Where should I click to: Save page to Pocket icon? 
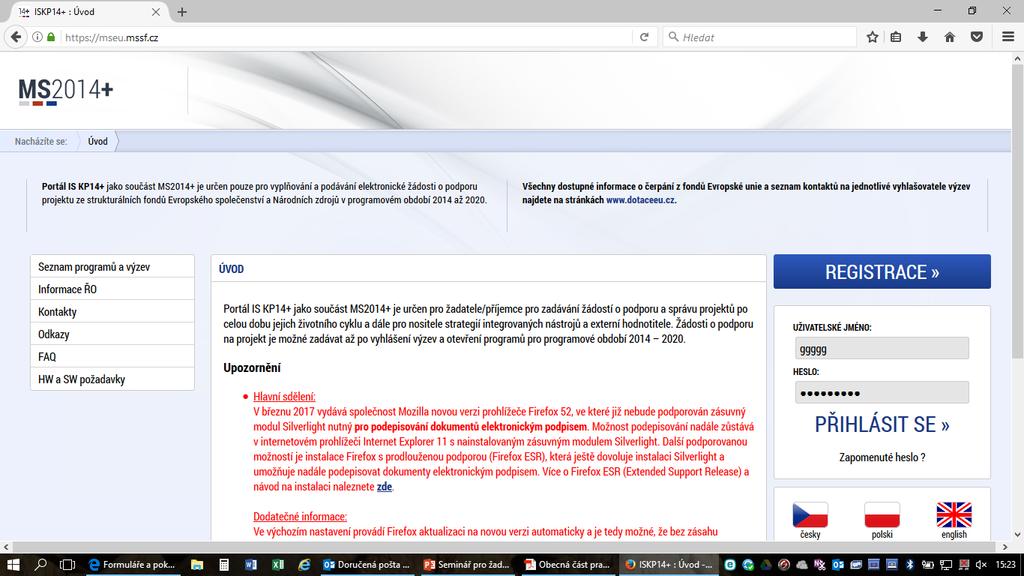[x=977, y=37]
